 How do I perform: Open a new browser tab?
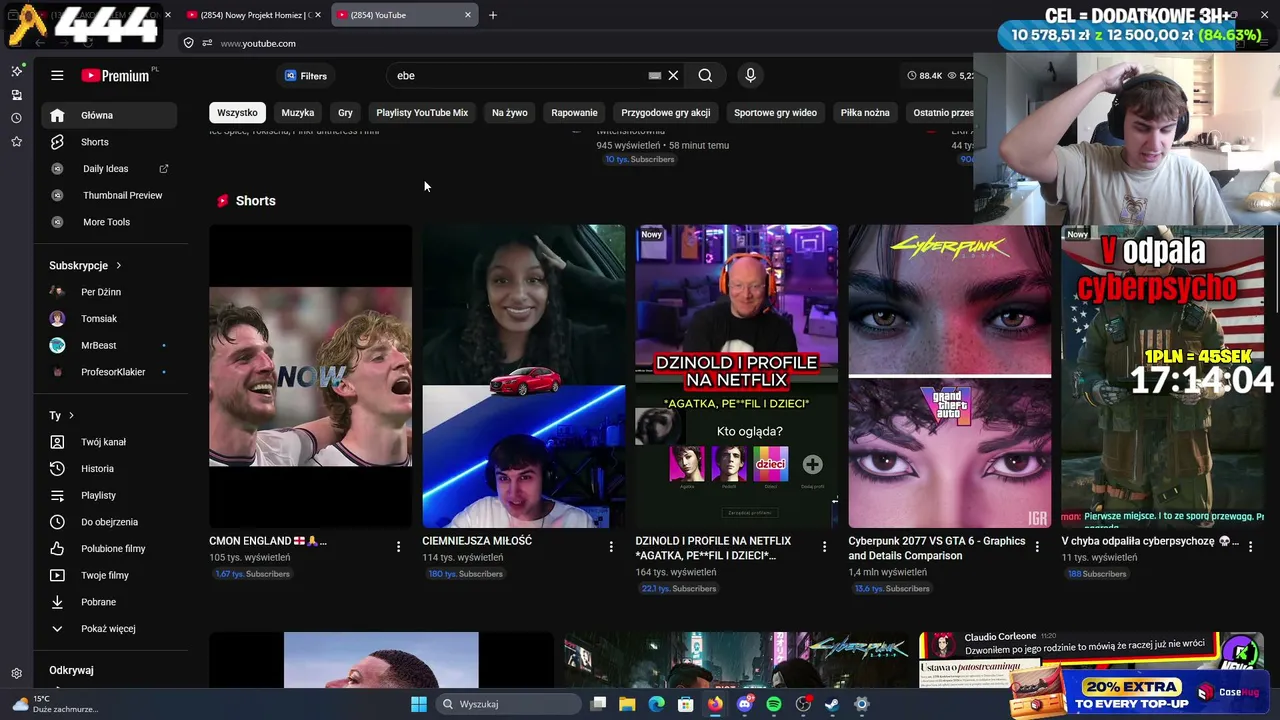coord(492,15)
